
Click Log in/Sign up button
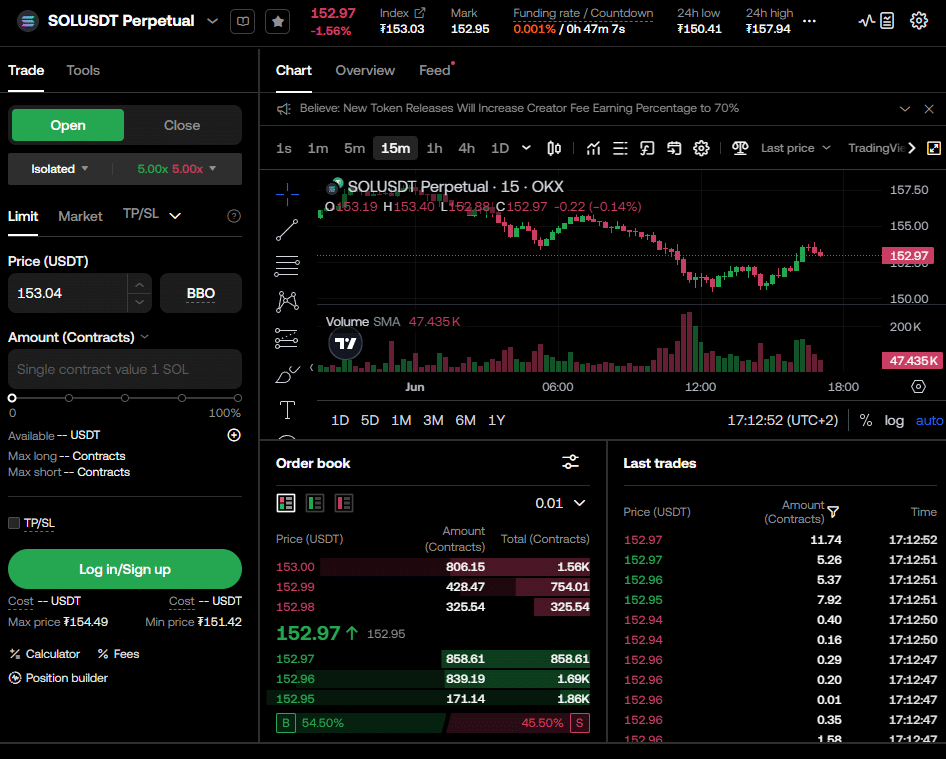[x=125, y=569]
